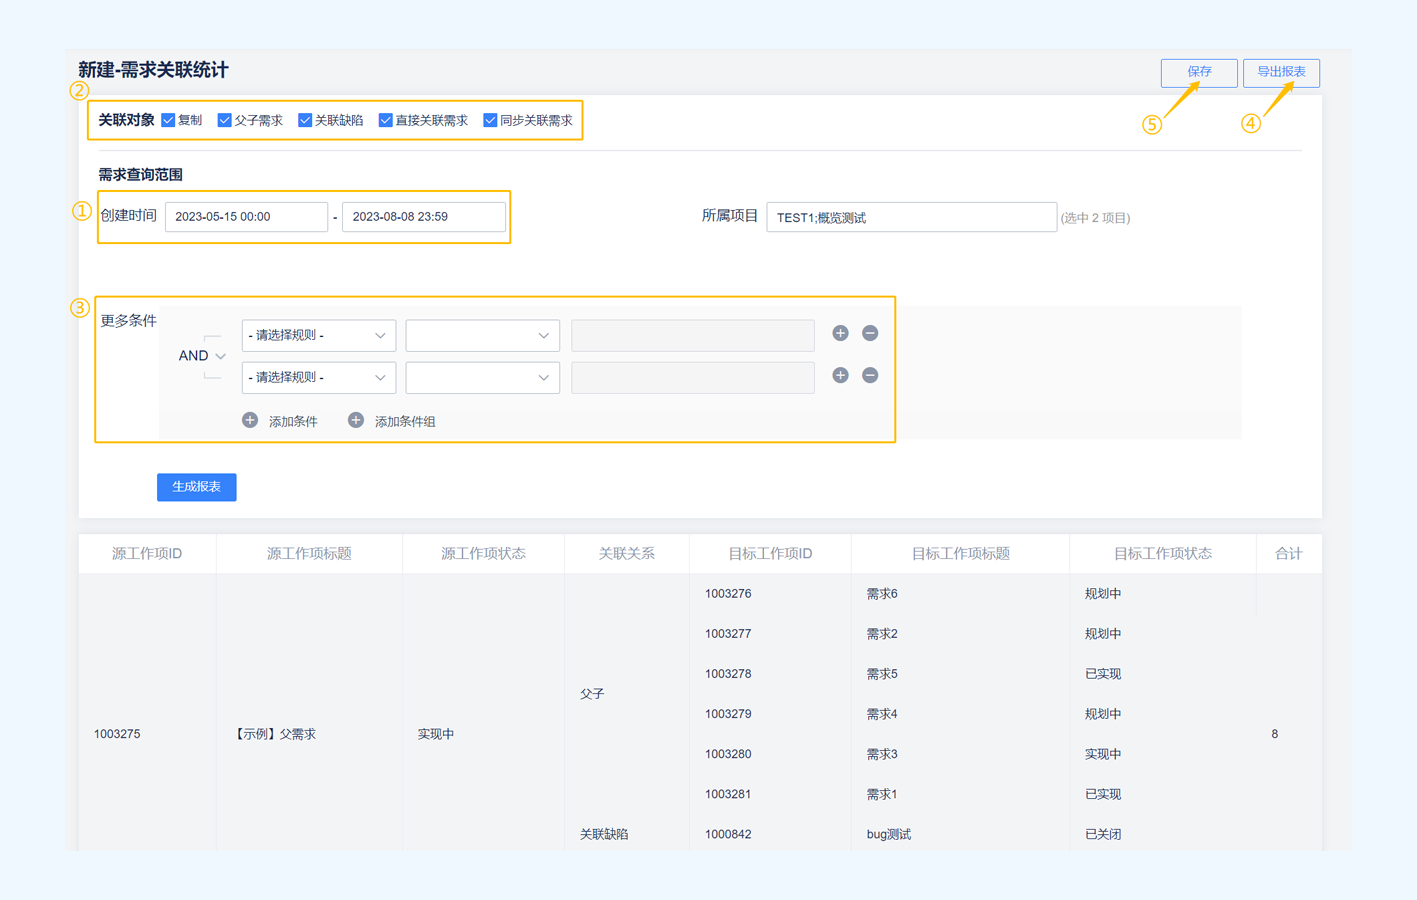Disable the 同步关联需求 checkbox

(x=490, y=120)
